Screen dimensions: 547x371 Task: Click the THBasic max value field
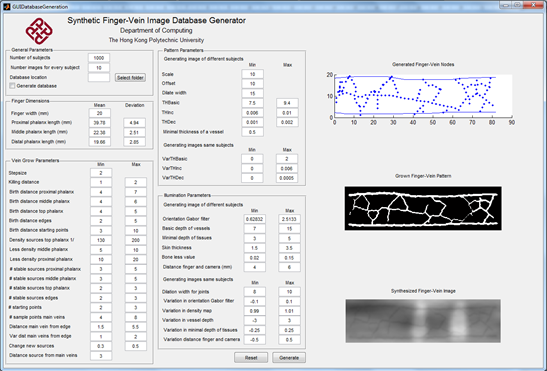287,103
